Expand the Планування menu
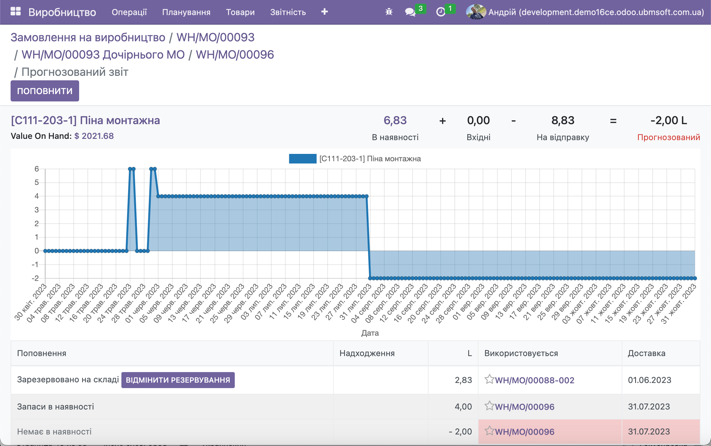Viewport: 711px width, 446px height. (x=186, y=12)
